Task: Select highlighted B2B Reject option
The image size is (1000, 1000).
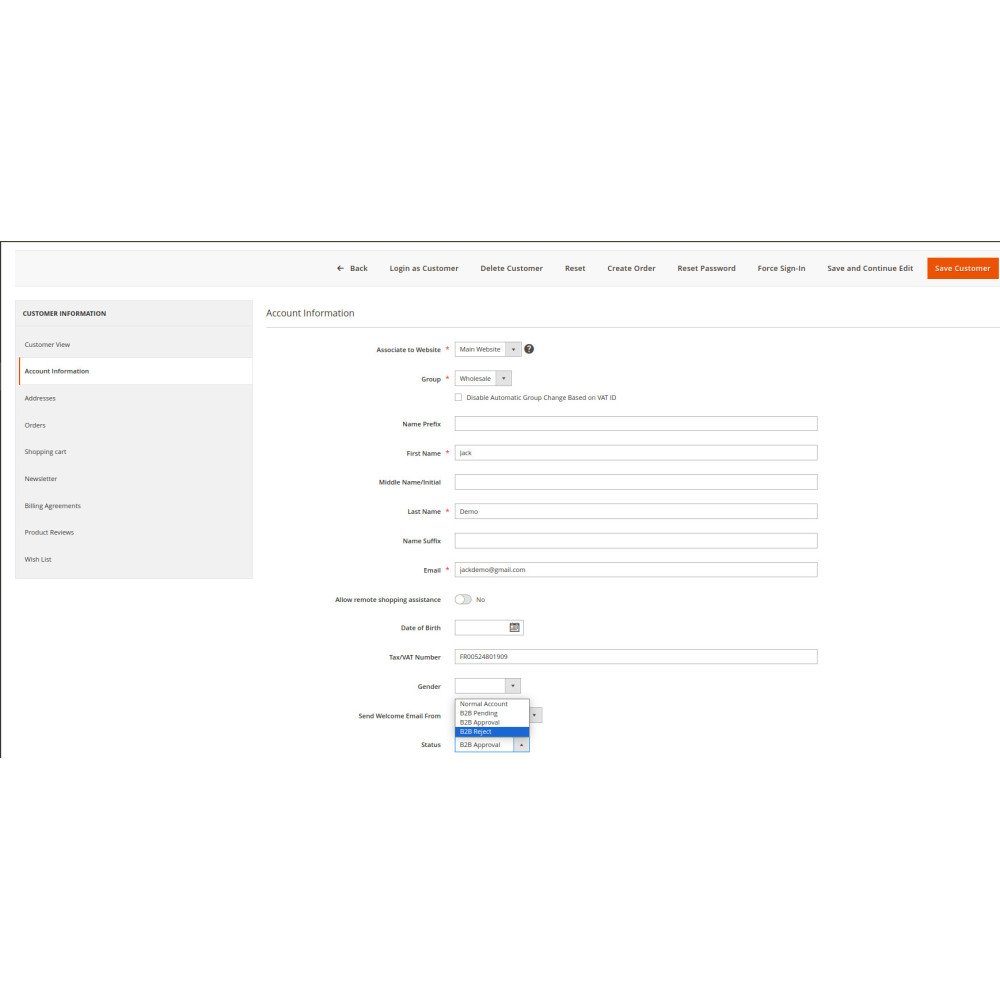Action: point(492,732)
